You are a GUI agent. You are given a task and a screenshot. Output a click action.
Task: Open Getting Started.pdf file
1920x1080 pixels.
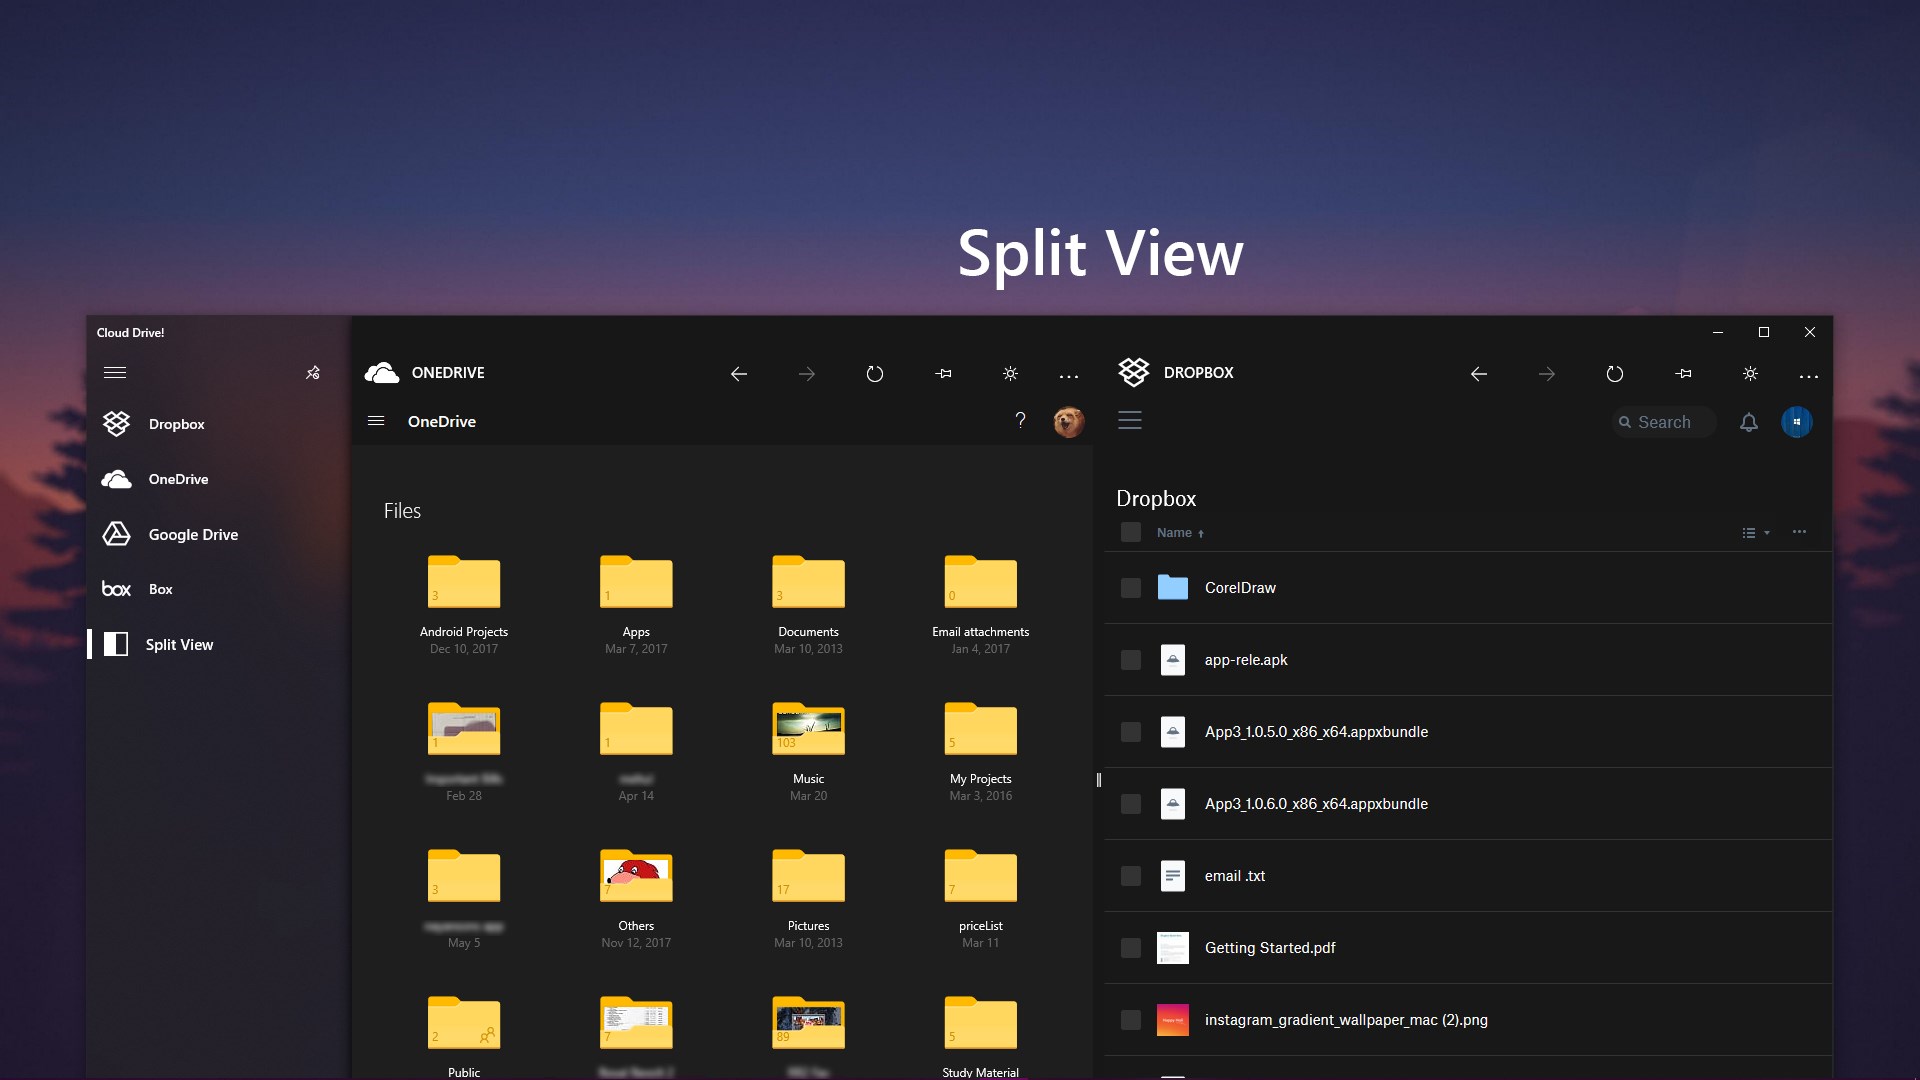1269,948
